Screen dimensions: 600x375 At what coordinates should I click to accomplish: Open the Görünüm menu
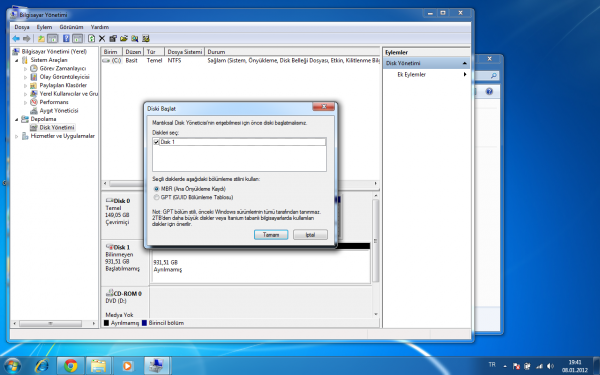coord(71,27)
